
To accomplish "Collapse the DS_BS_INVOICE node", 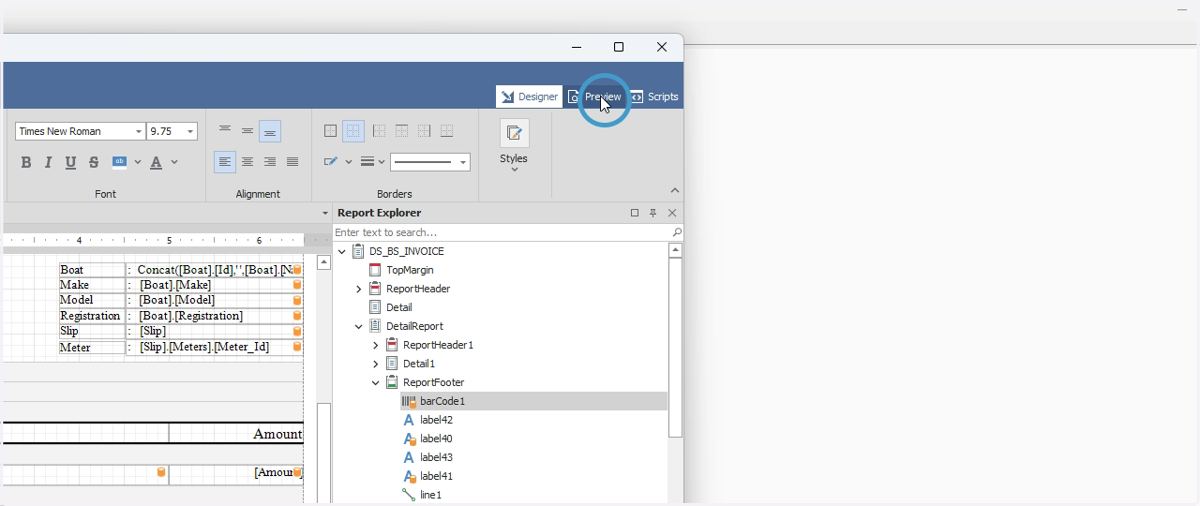I will [x=342, y=252].
